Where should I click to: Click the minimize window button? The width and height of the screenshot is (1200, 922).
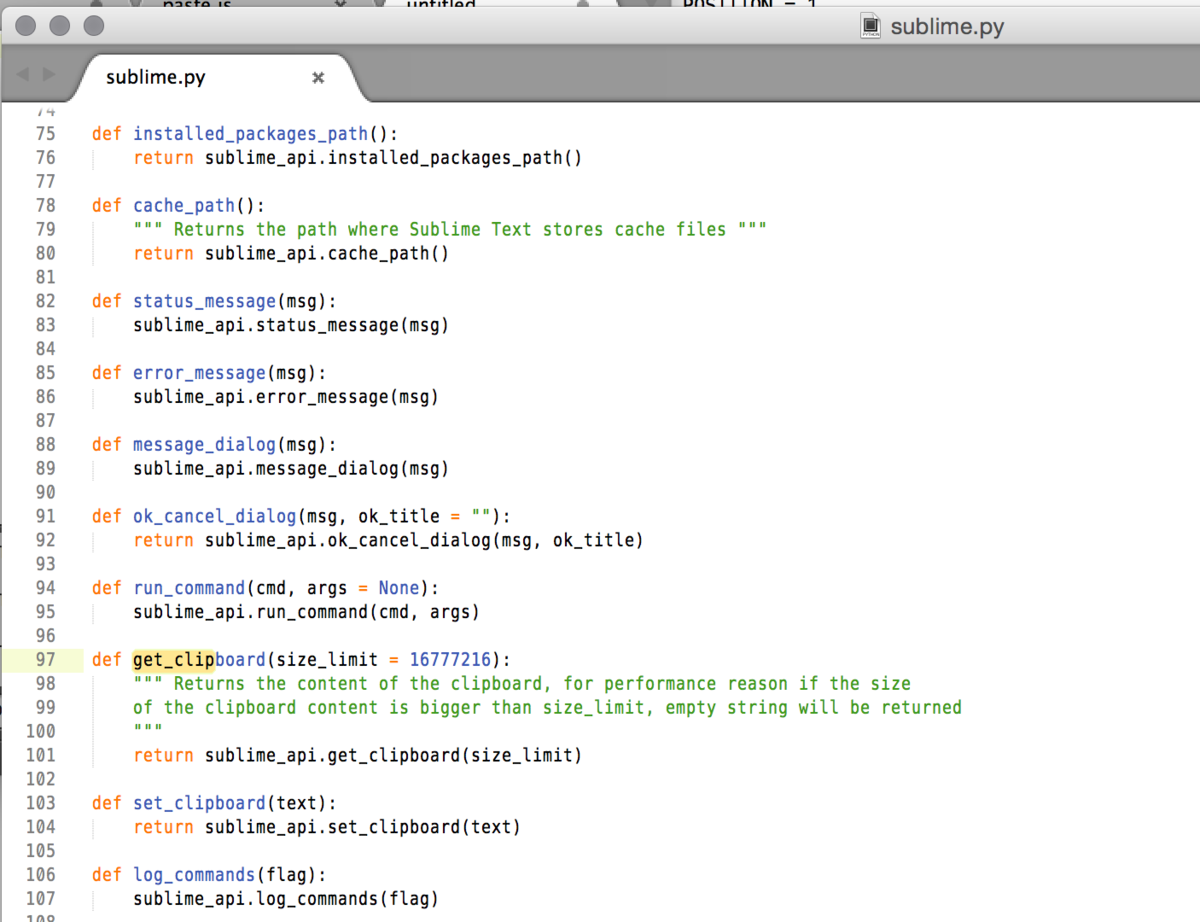[x=59, y=26]
